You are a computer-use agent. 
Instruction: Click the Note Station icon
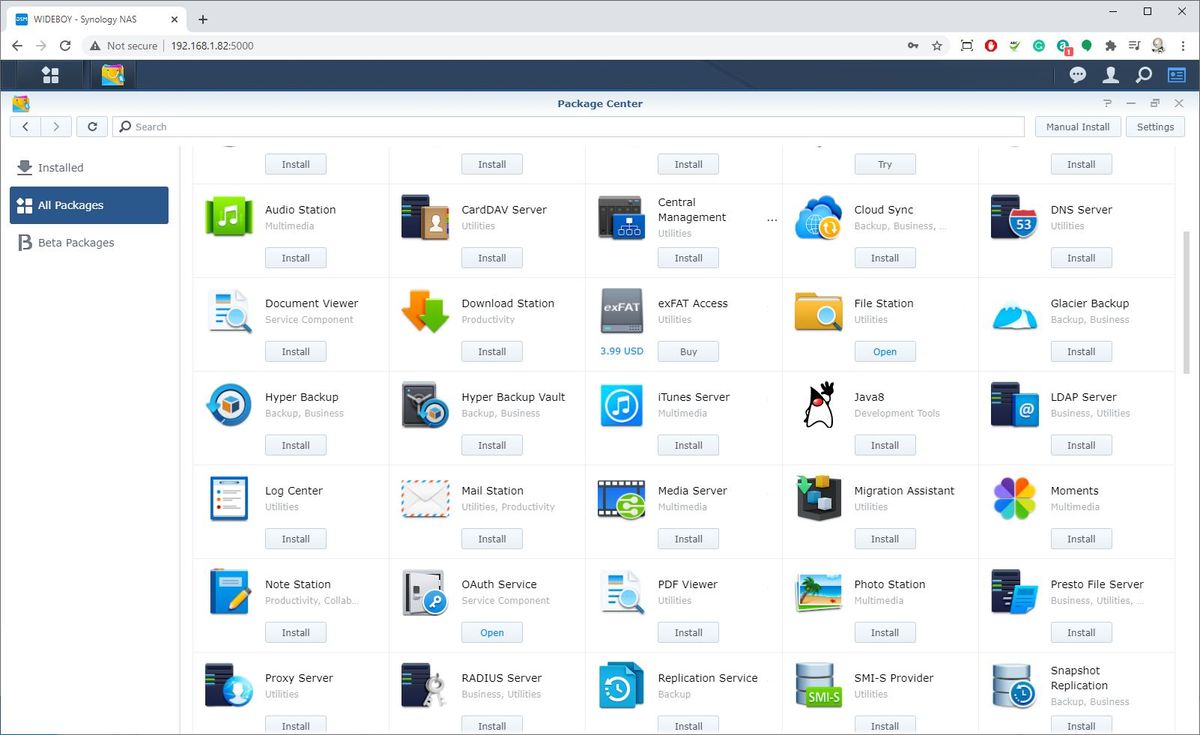(x=228, y=592)
